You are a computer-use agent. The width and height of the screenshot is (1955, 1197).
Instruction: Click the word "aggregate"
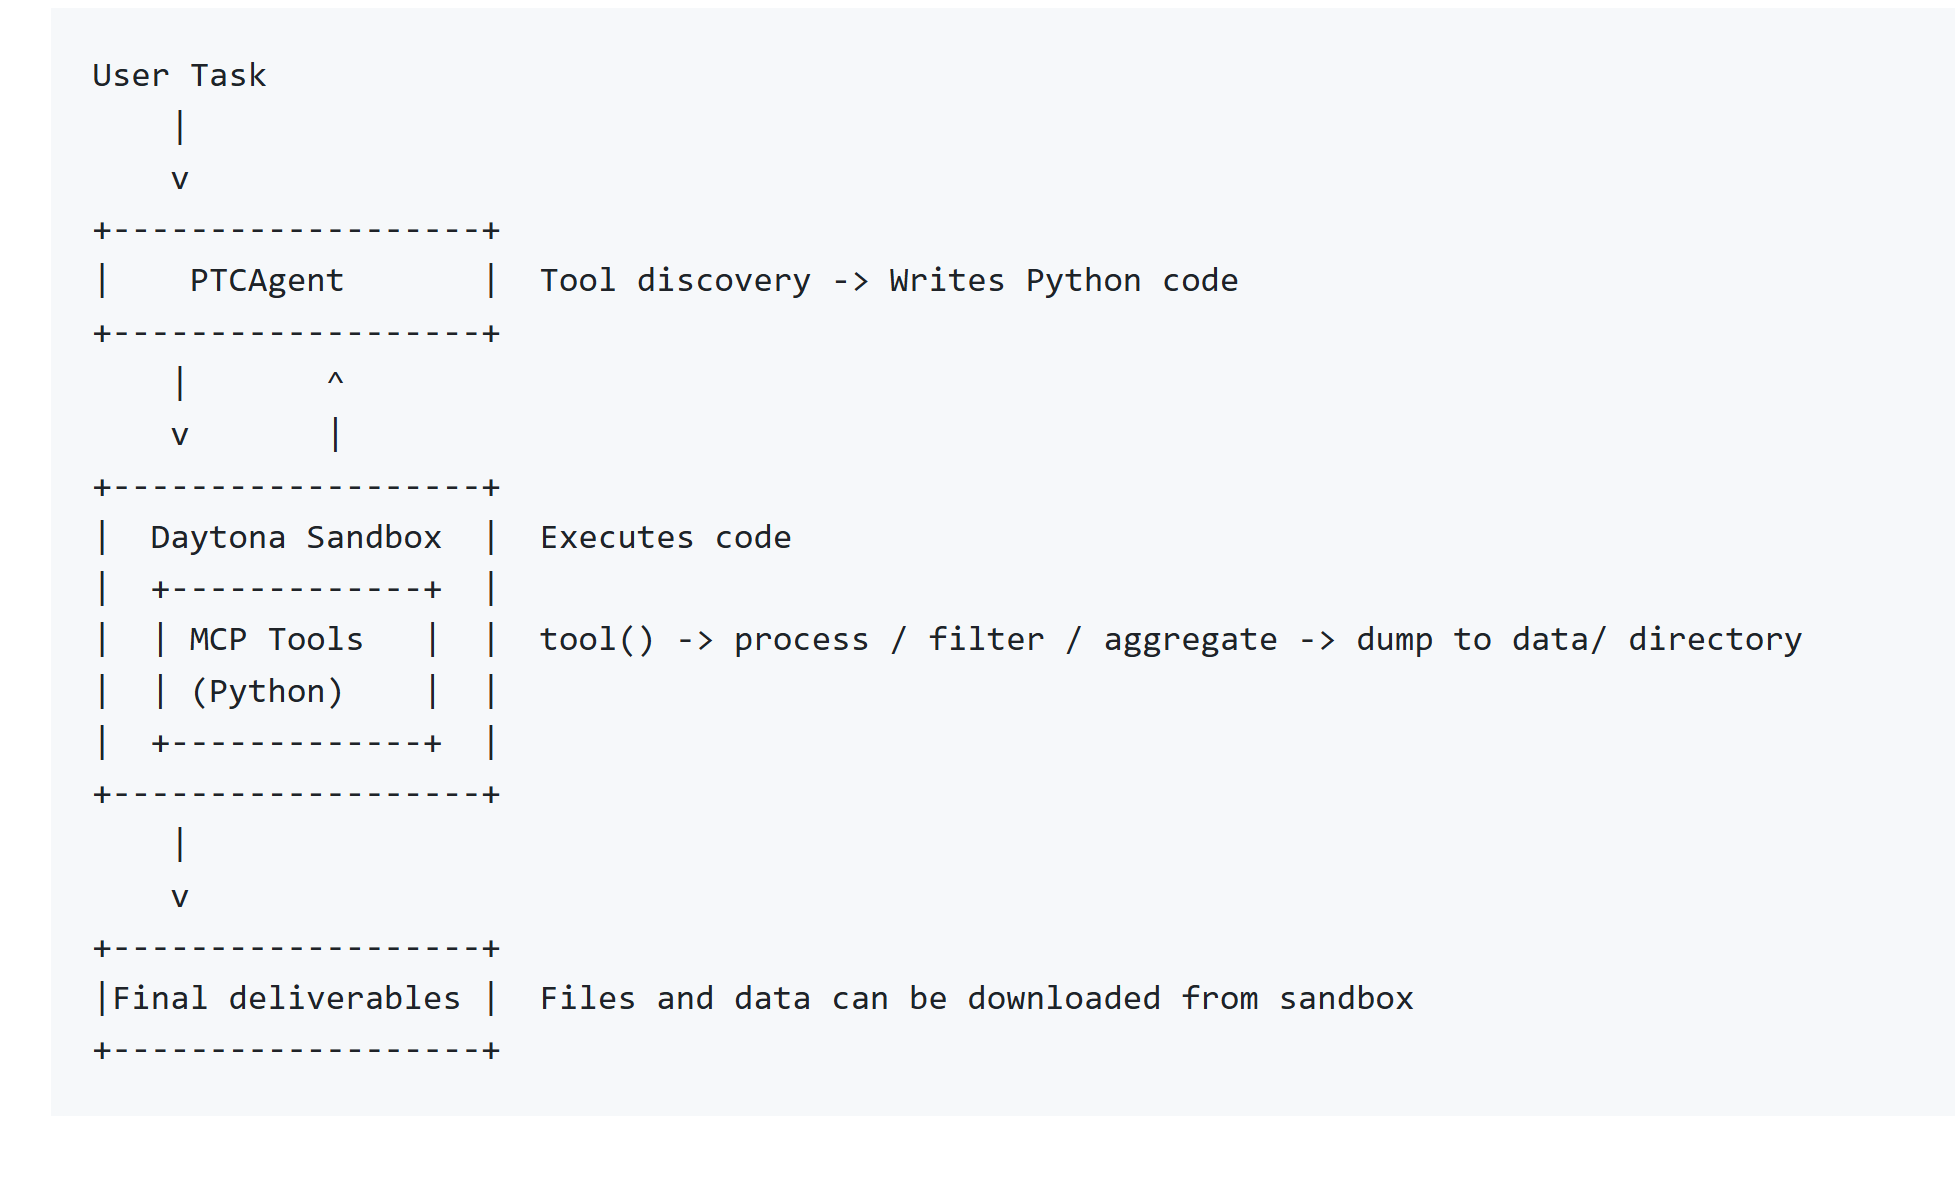click(1190, 640)
